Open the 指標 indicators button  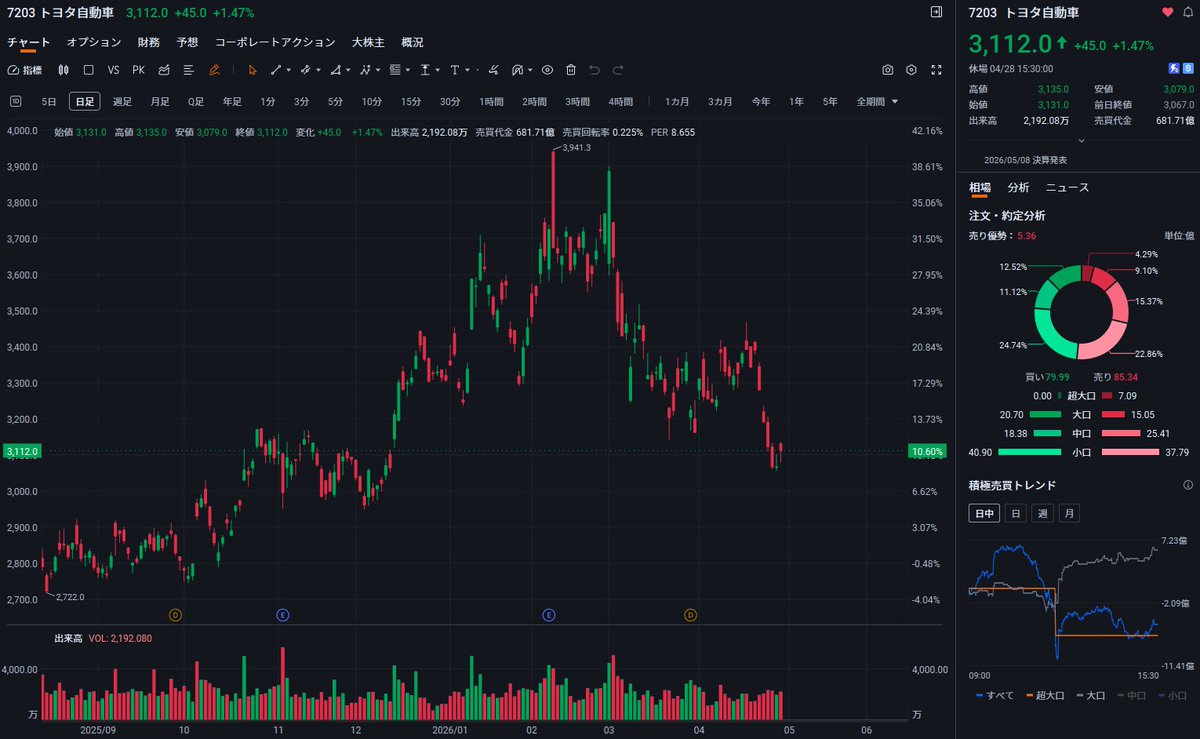25,70
